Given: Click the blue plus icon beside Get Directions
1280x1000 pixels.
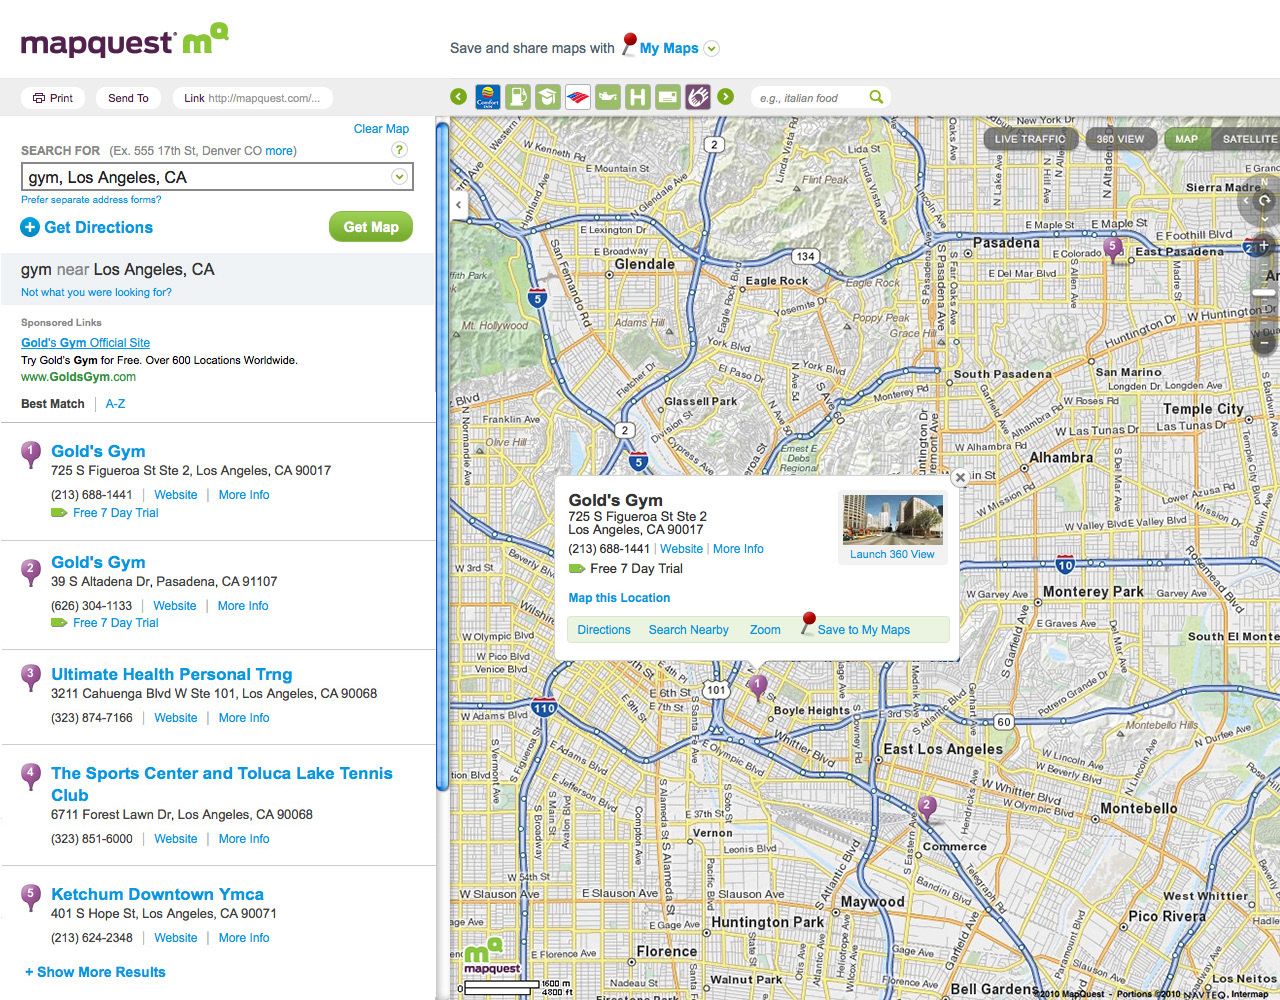Looking at the screenshot, I should tap(30, 227).
